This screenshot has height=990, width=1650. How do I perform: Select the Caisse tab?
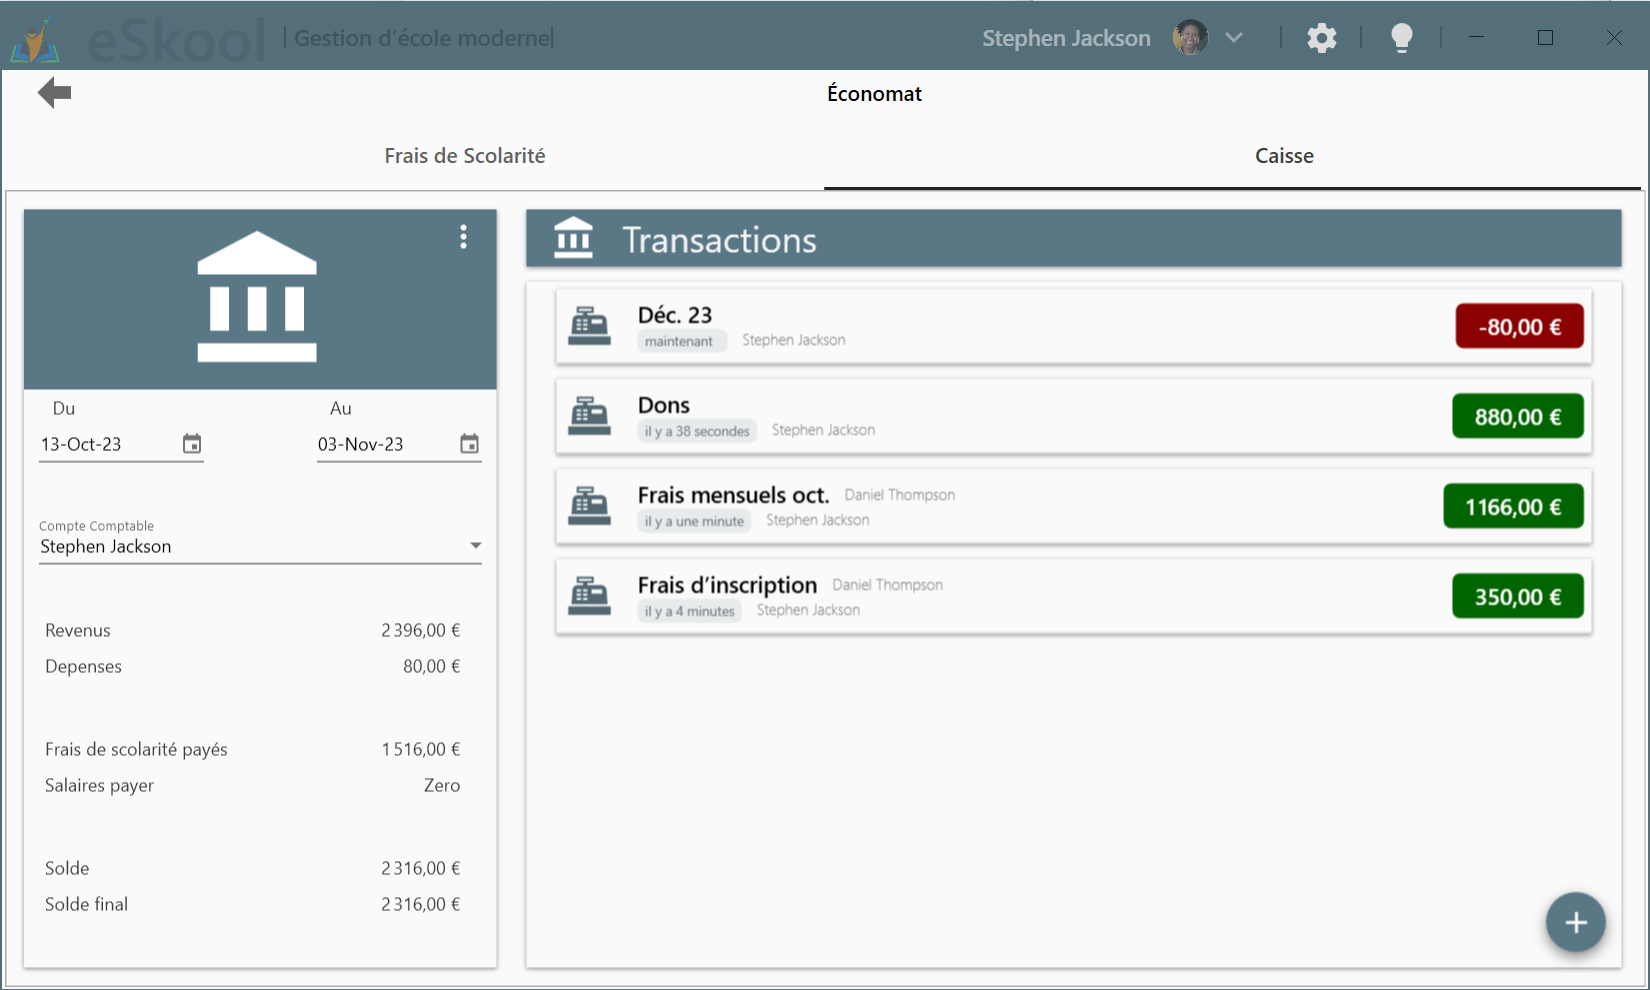point(1283,156)
